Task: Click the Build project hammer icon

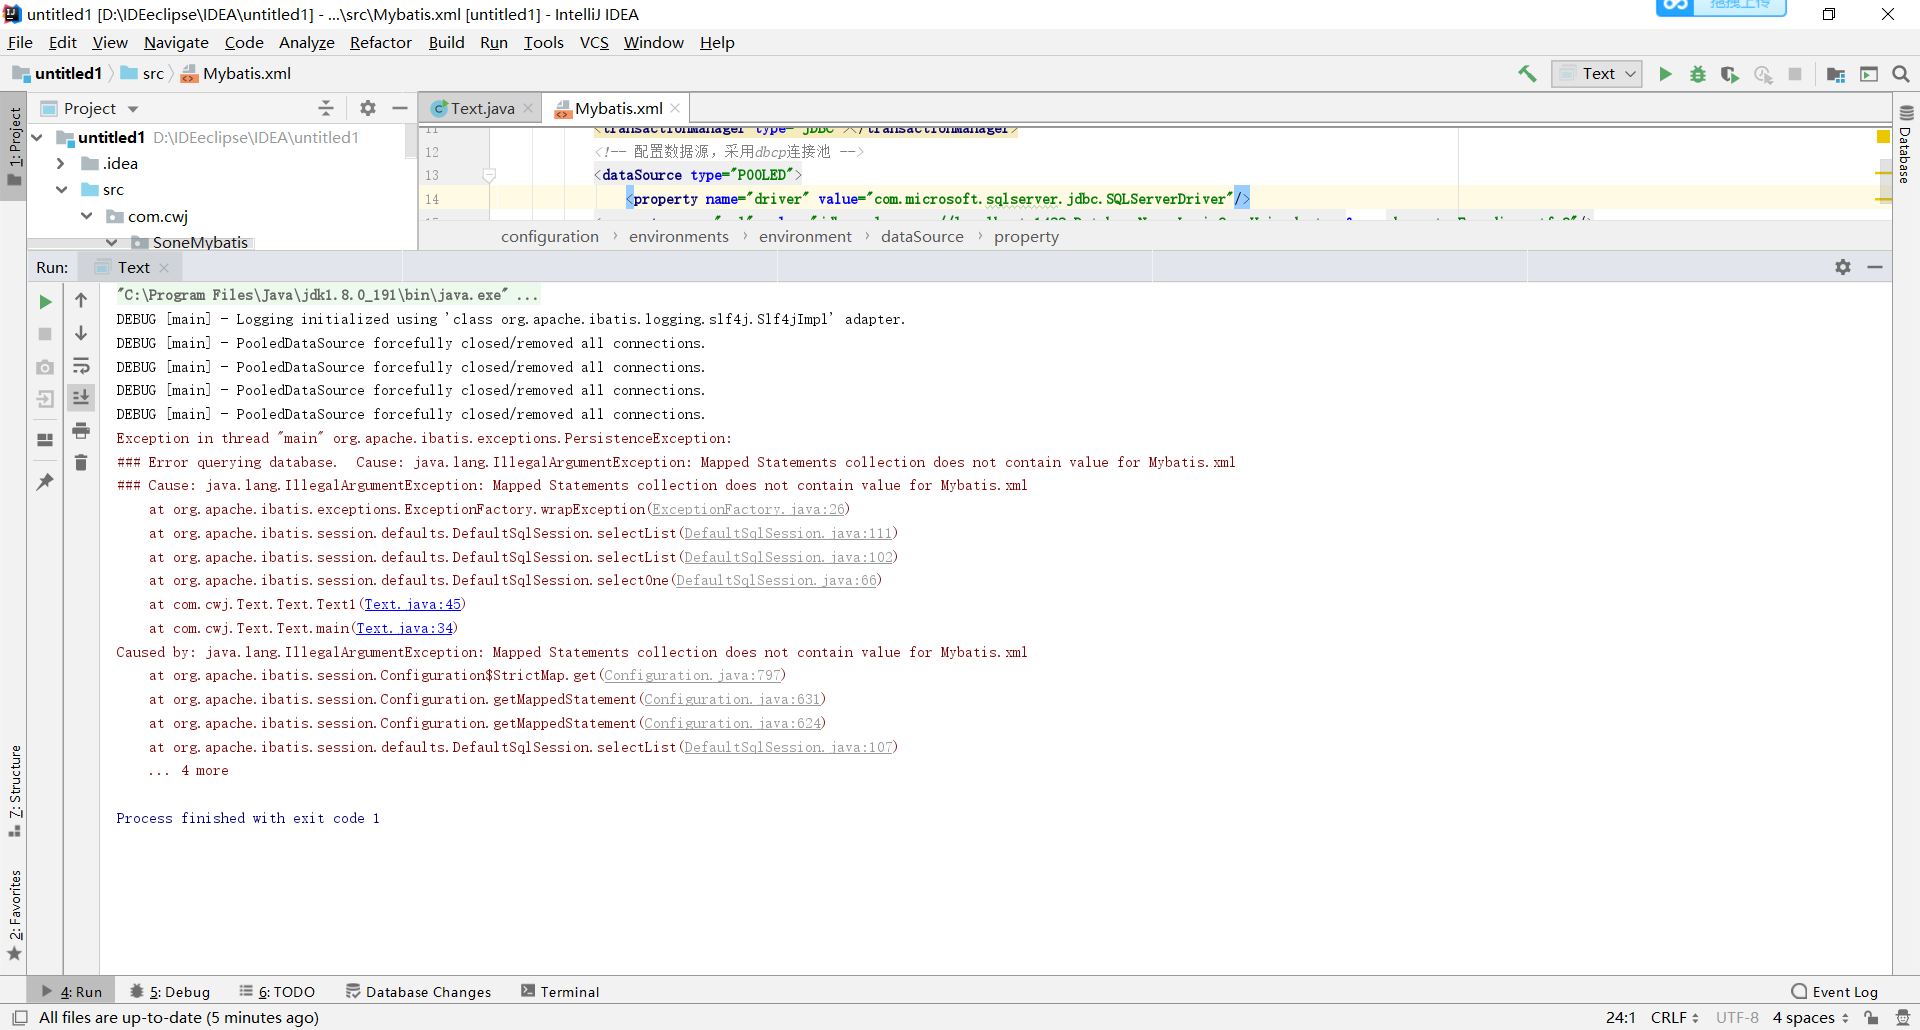Action: coord(1527,74)
